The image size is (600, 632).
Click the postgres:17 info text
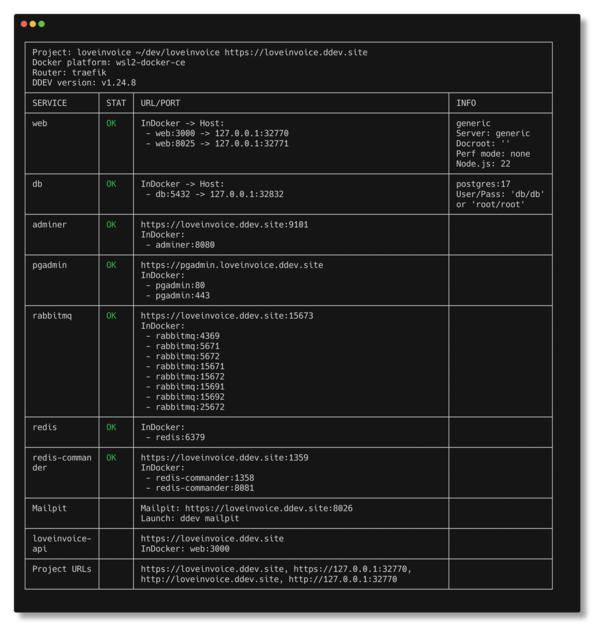[483, 184]
